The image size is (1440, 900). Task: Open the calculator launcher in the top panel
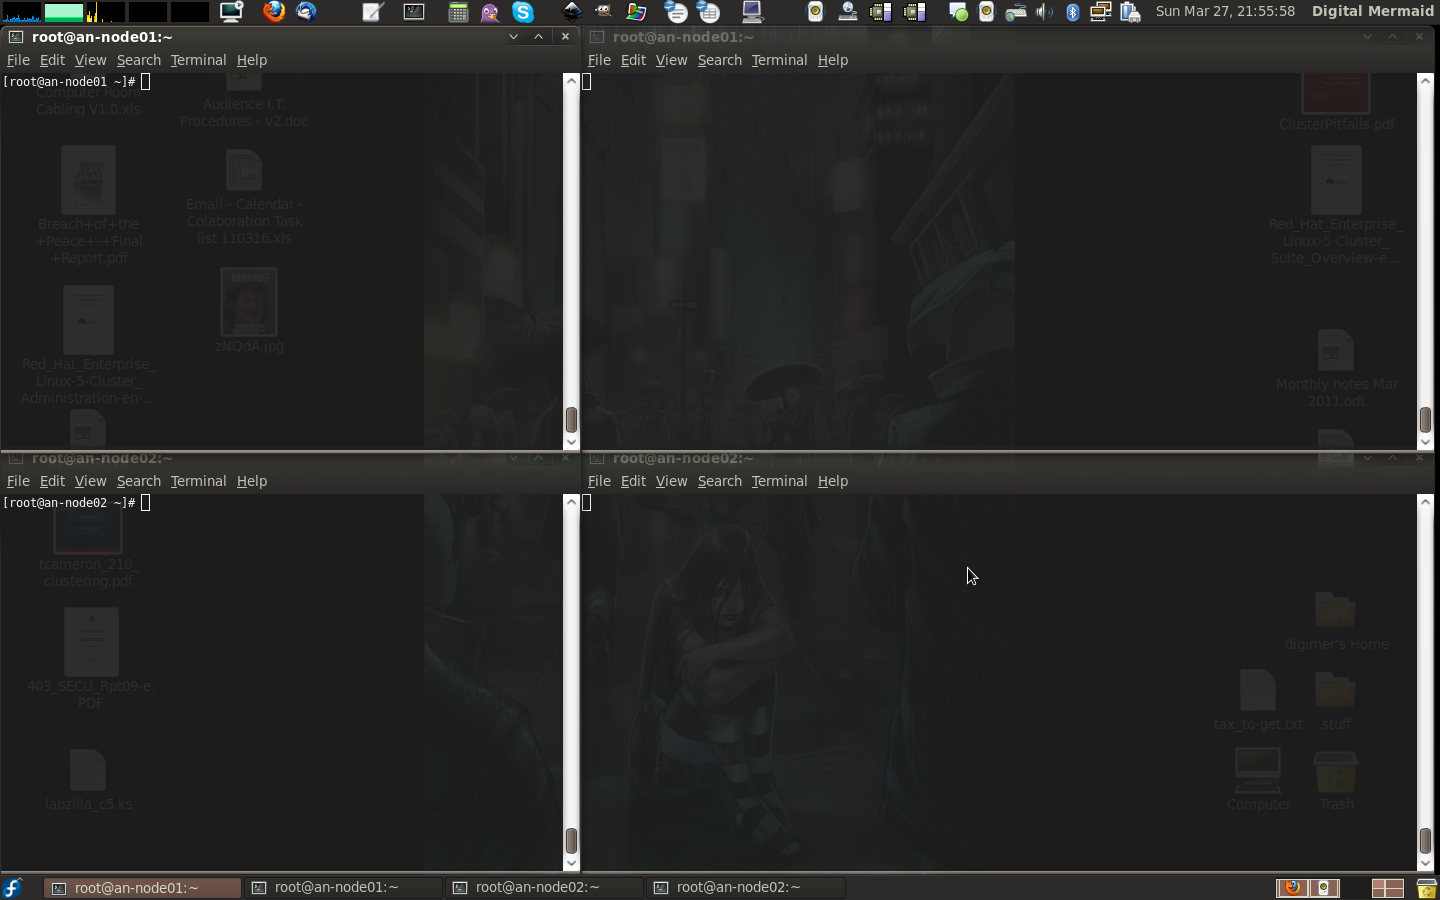tap(458, 12)
